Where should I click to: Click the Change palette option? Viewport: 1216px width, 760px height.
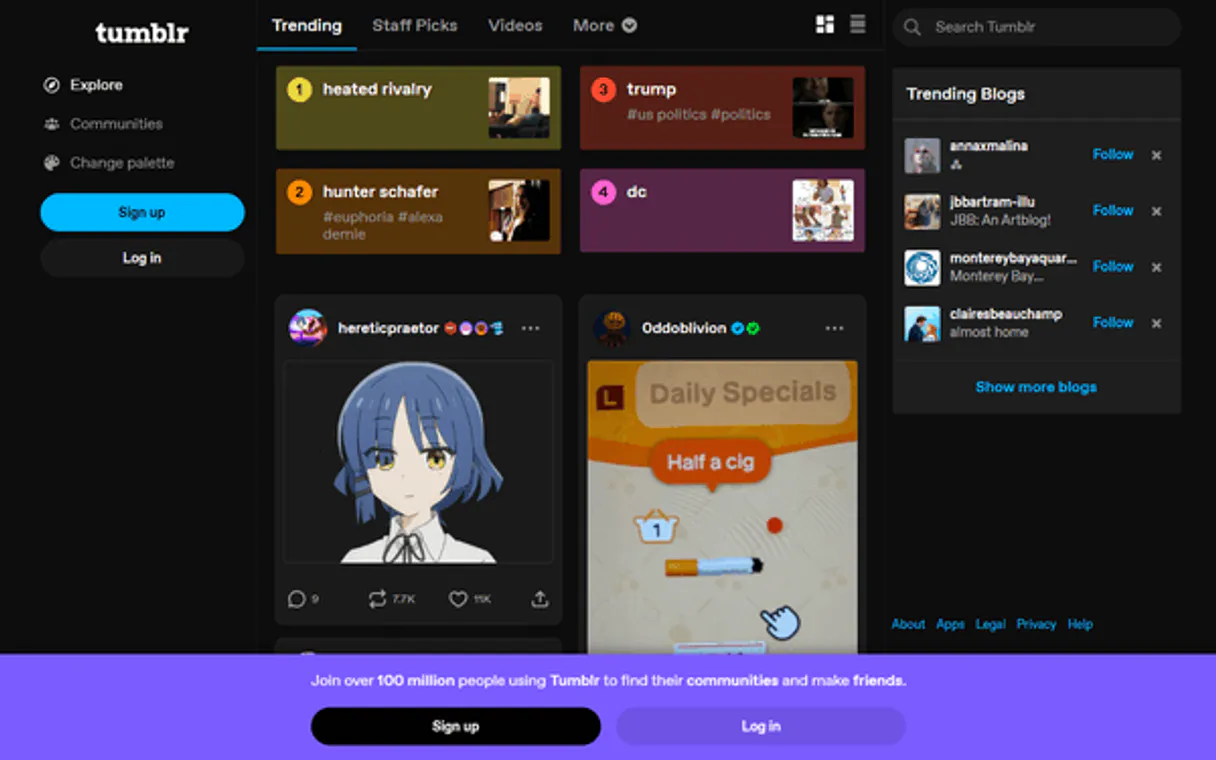[x=109, y=163]
